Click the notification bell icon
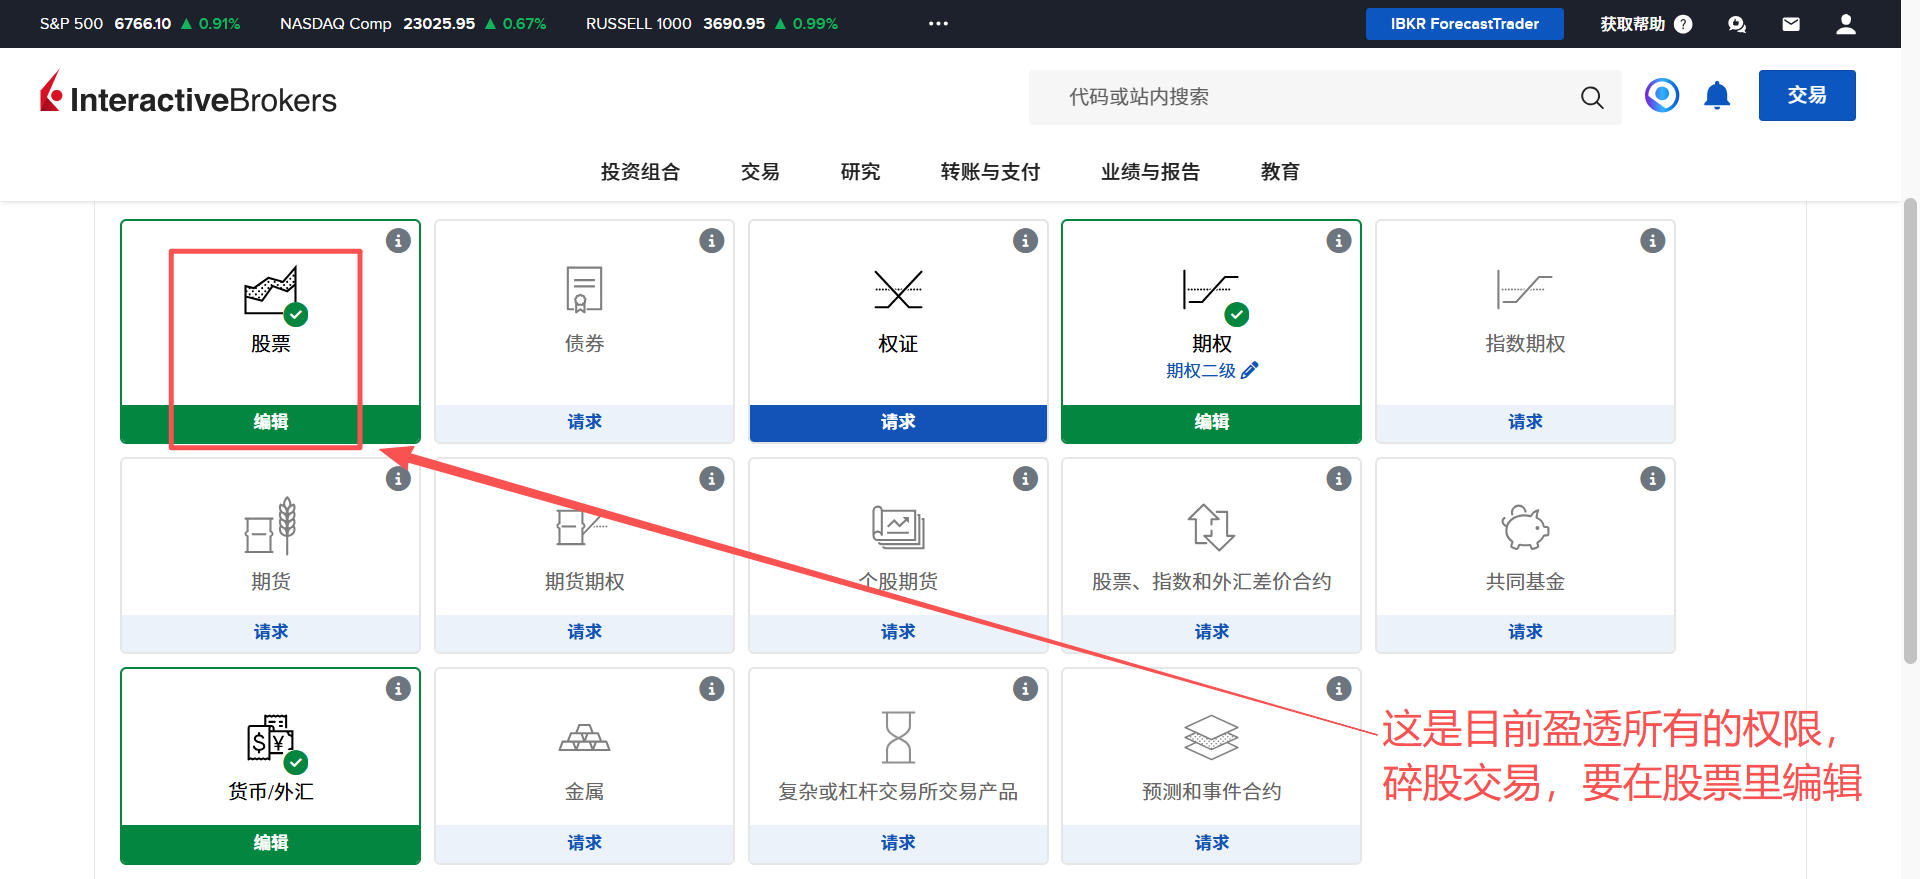 (x=1717, y=96)
